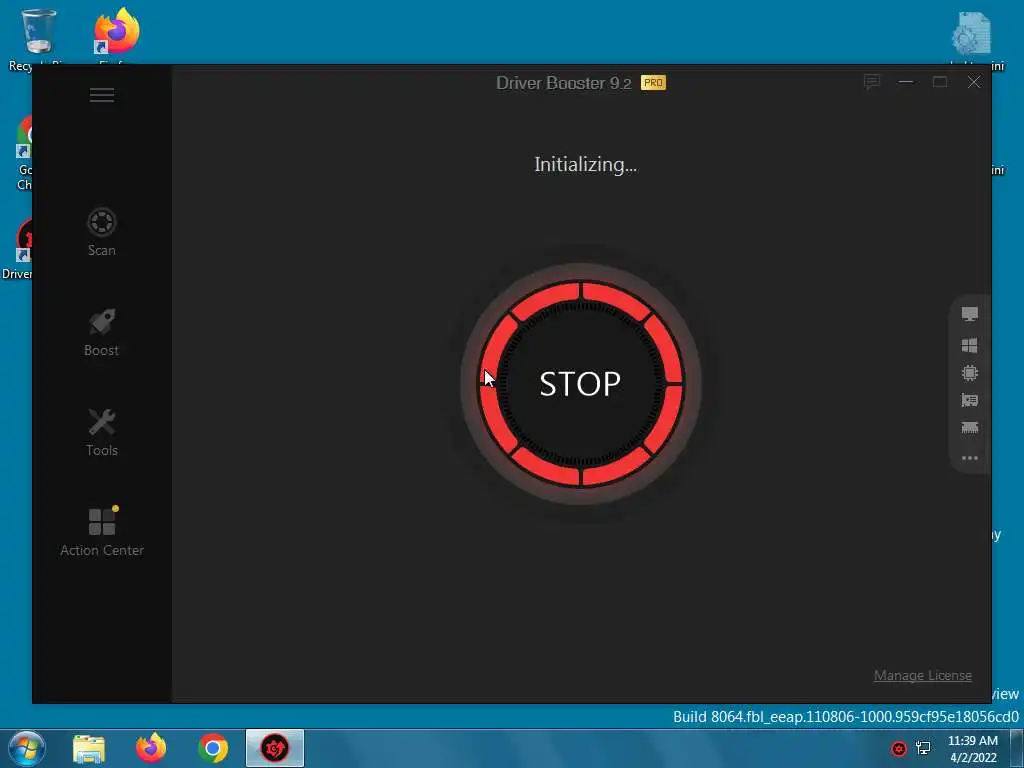Open clock showing 11:39 AM

(973, 749)
